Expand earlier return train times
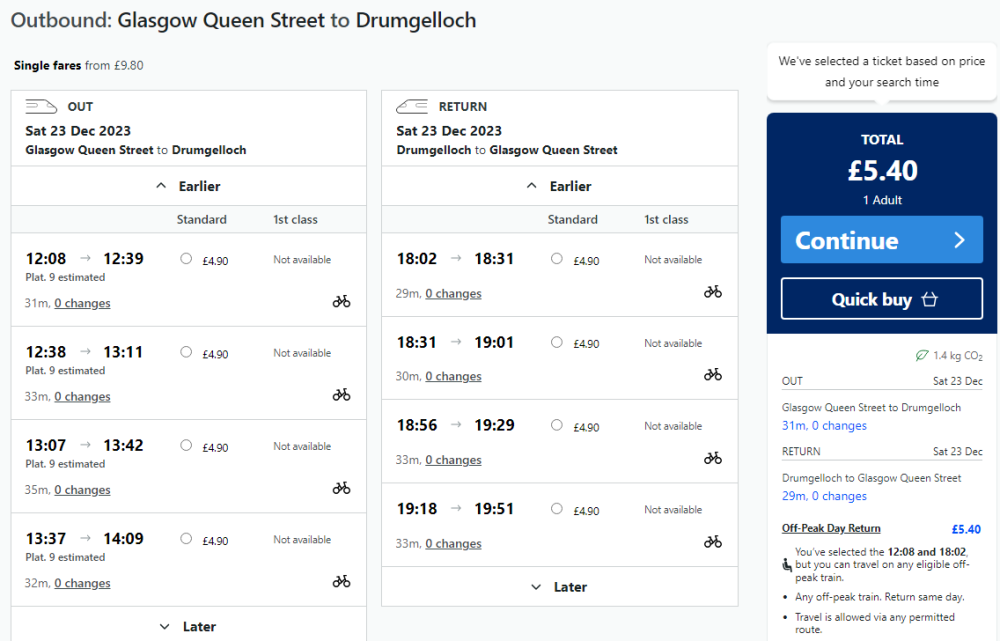 (x=559, y=186)
